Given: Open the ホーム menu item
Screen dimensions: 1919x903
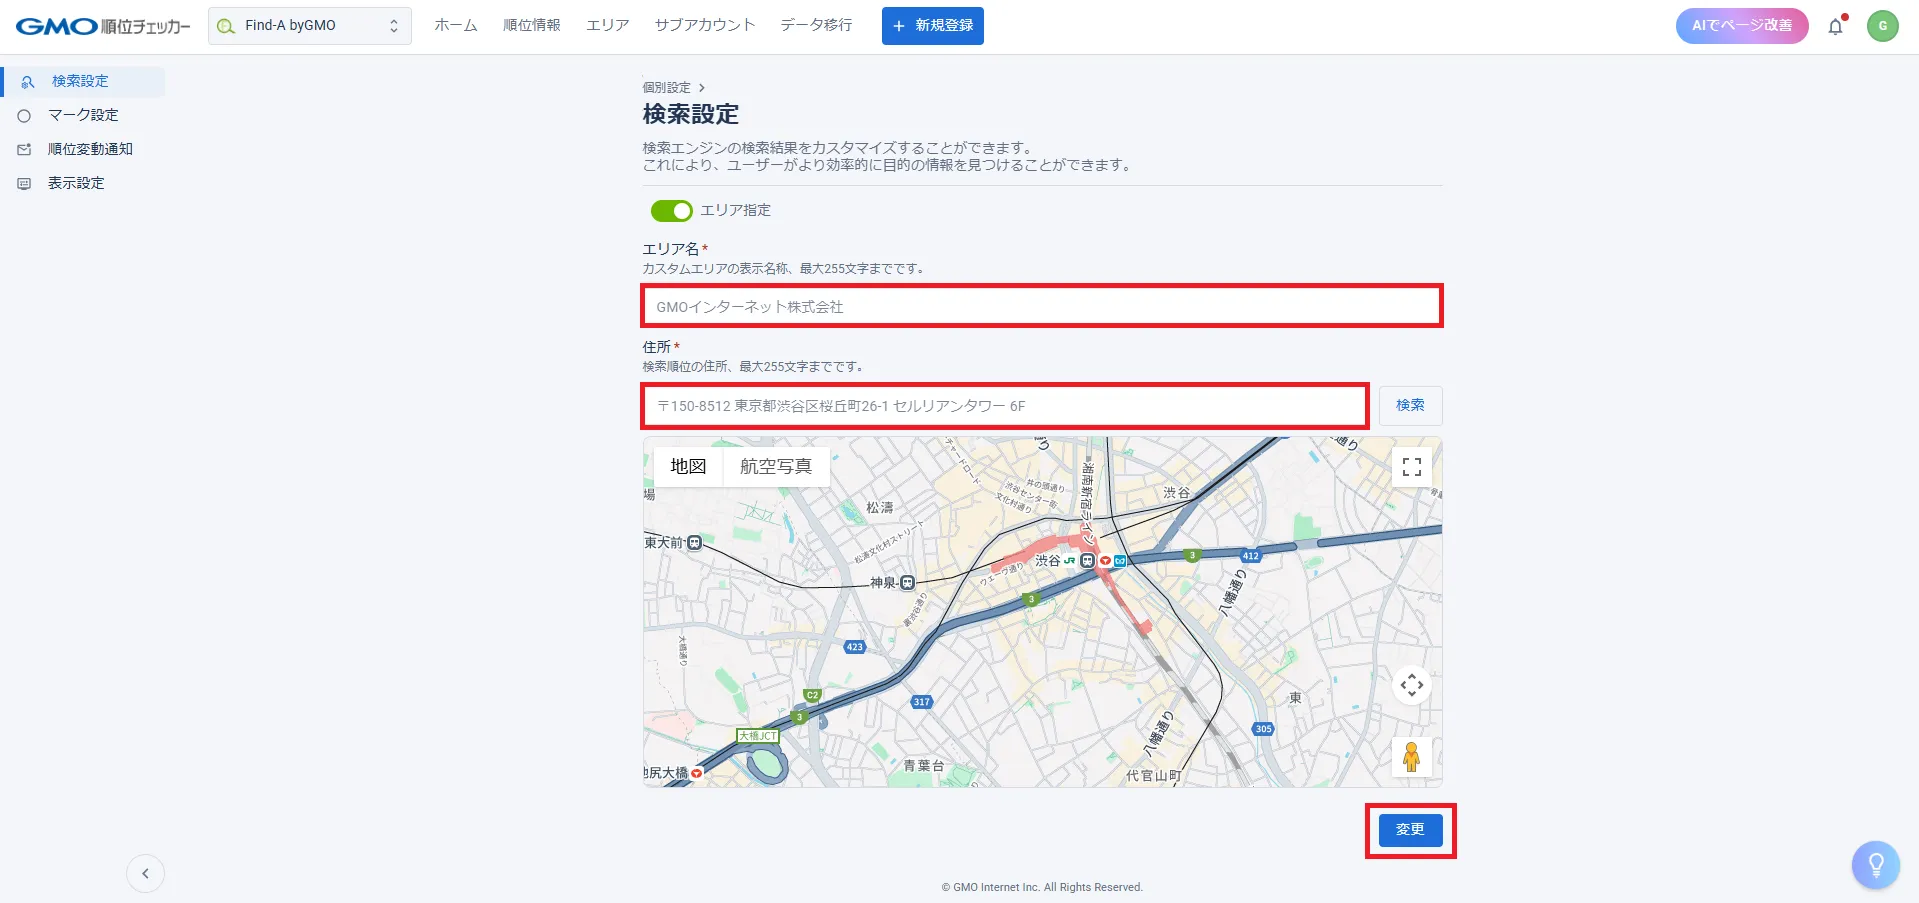Looking at the screenshot, I should point(456,25).
